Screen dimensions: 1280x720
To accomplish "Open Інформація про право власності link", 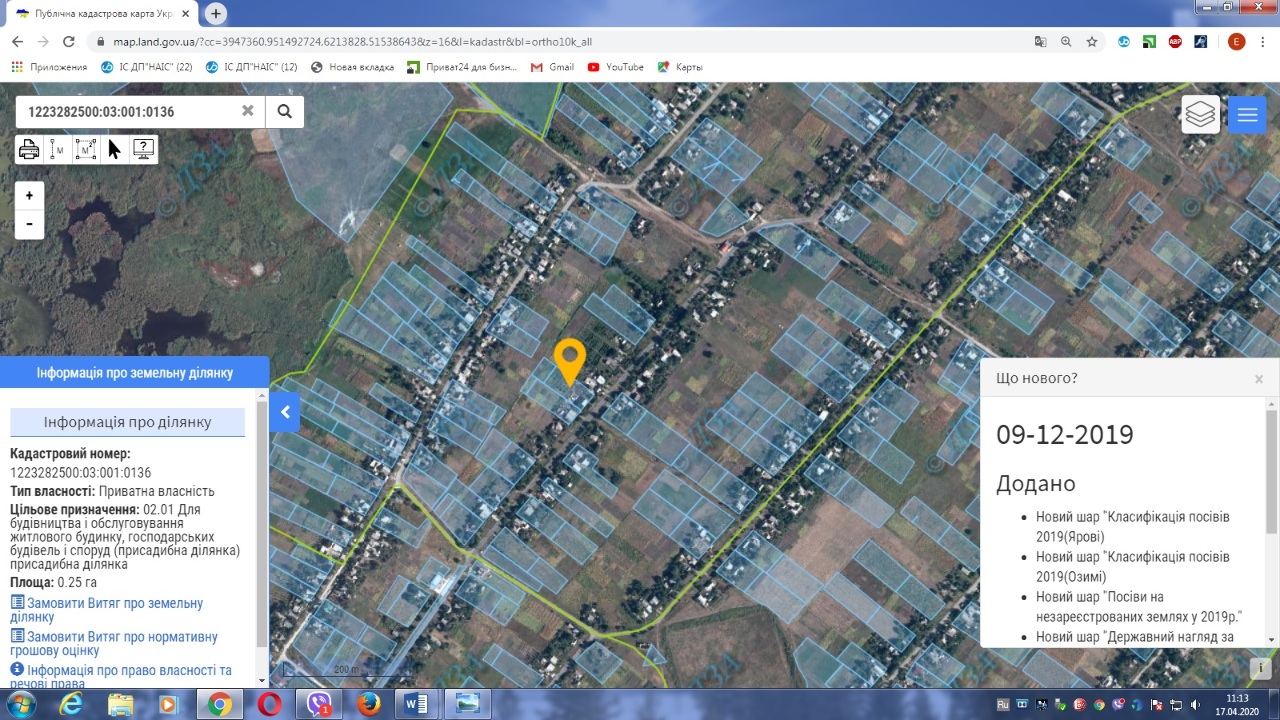I will tap(120, 676).
